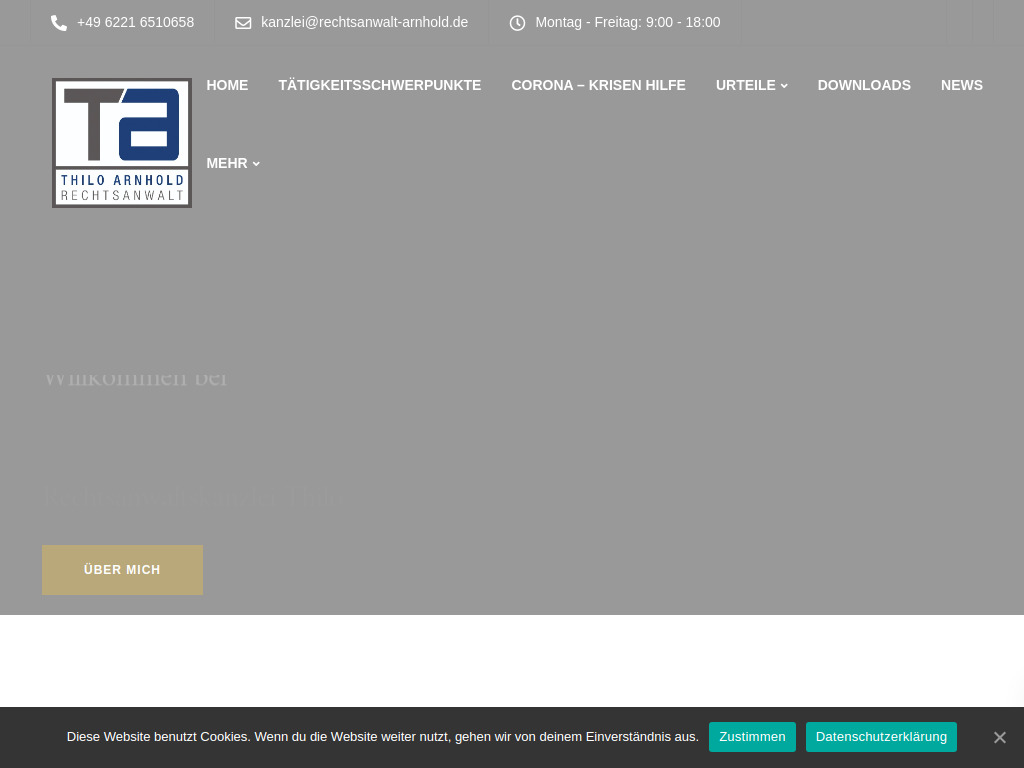Expand the URTEILE menu chevron

784,86
